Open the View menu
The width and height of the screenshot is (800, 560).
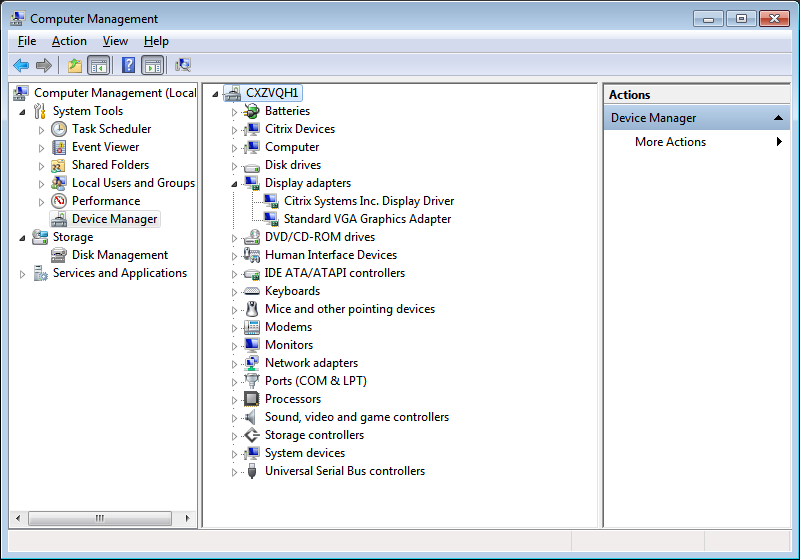(x=115, y=41)
